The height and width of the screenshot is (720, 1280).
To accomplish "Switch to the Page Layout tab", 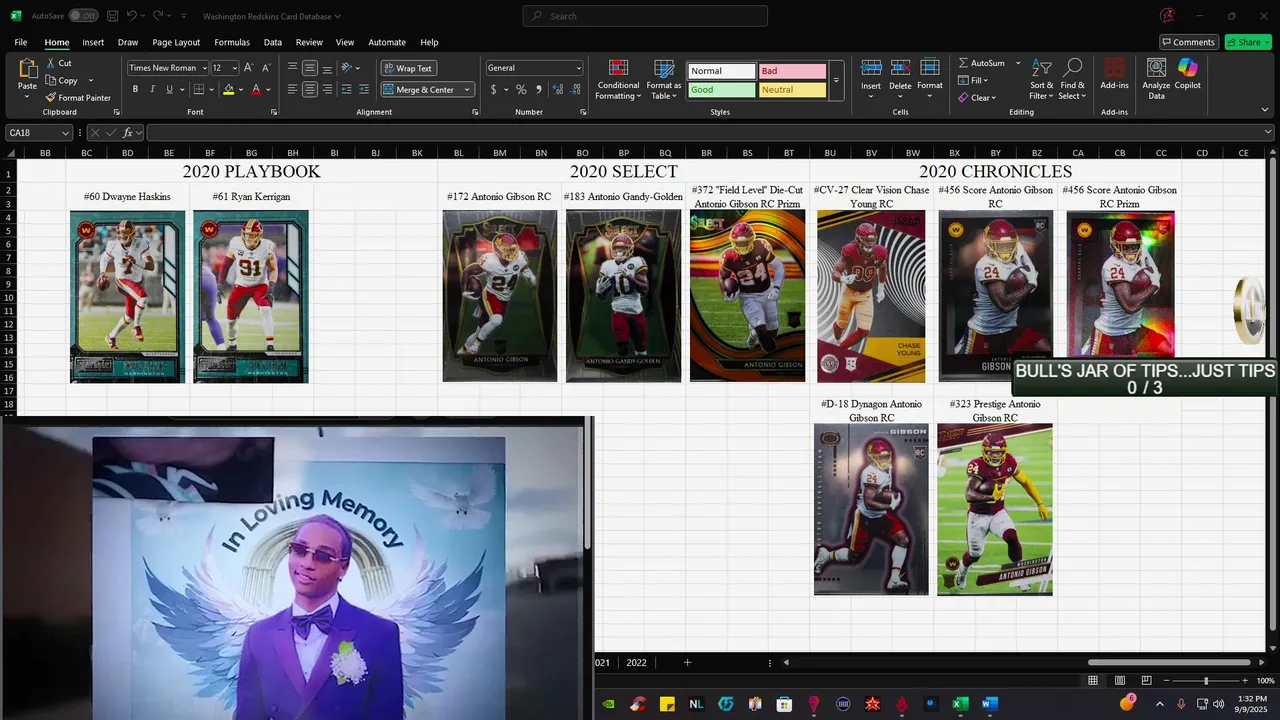I will [176, 42].
